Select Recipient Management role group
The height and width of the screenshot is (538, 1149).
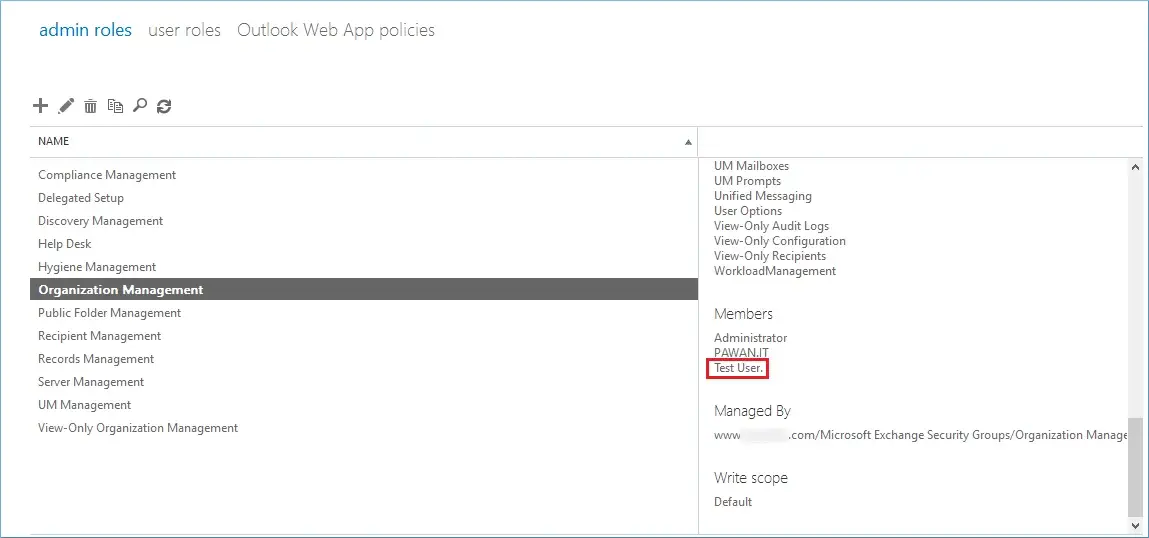click(x=364, y=336)
